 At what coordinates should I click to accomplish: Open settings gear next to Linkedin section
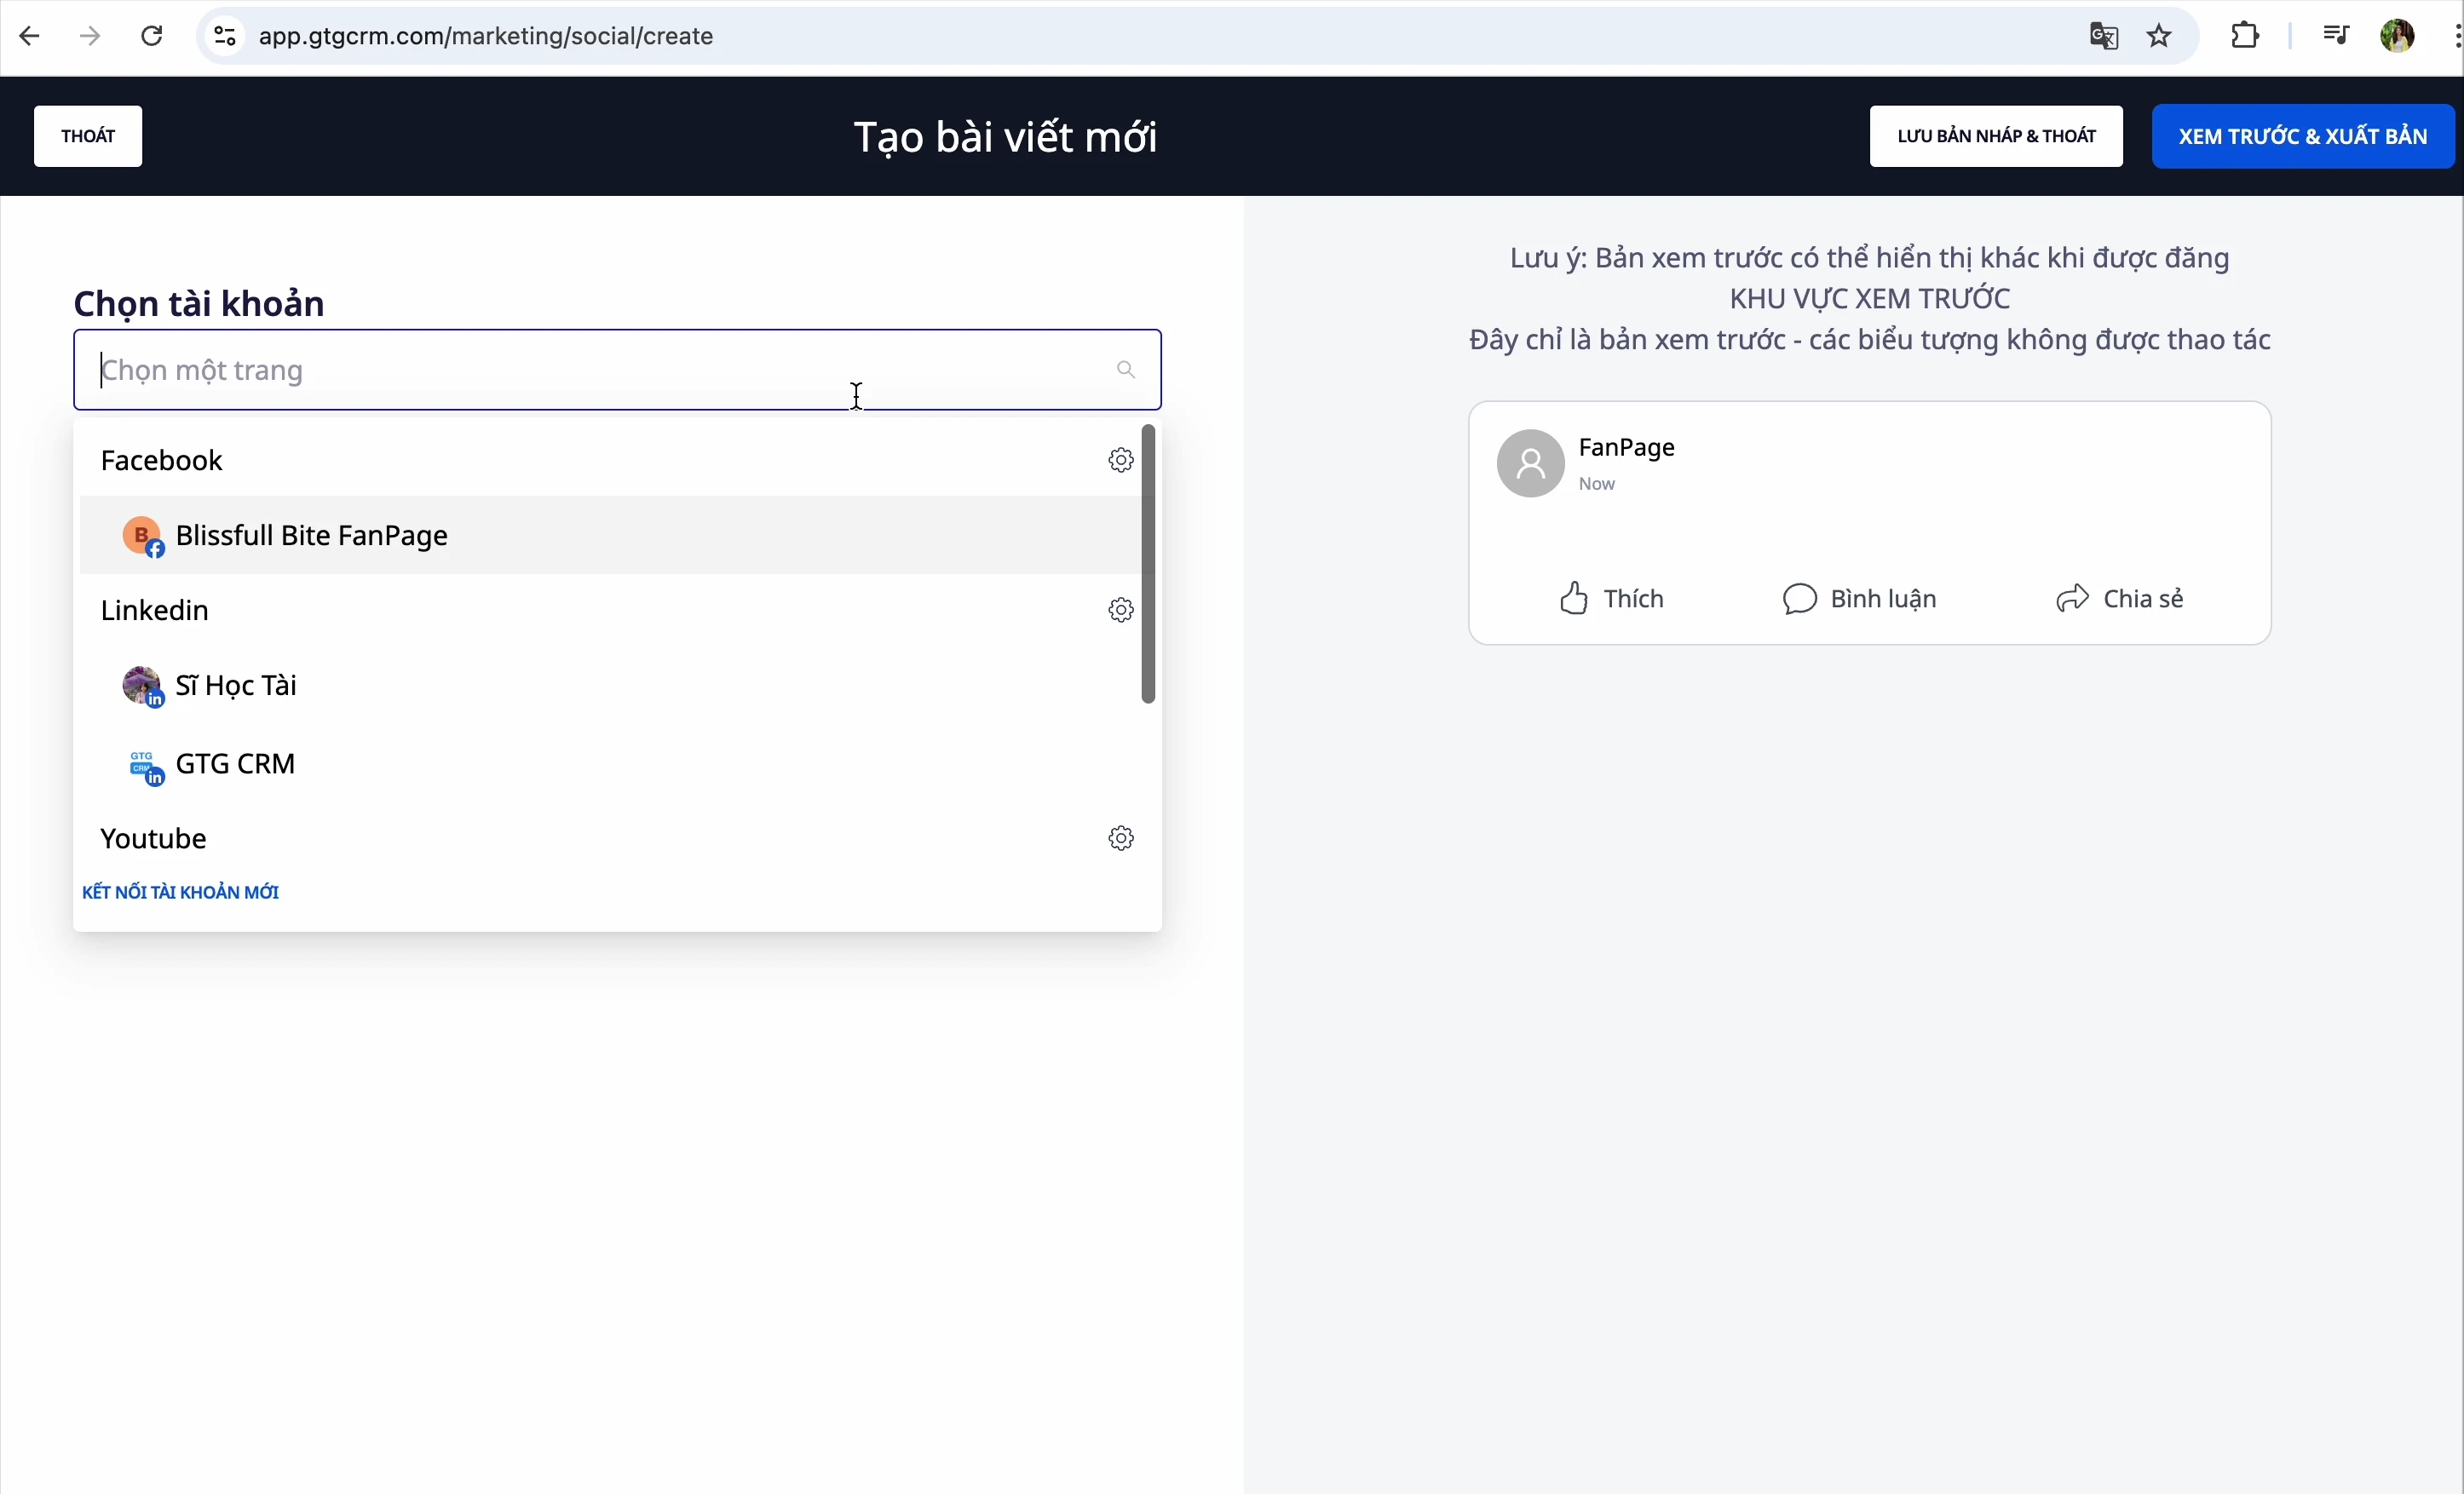(x=1120, y=610)
